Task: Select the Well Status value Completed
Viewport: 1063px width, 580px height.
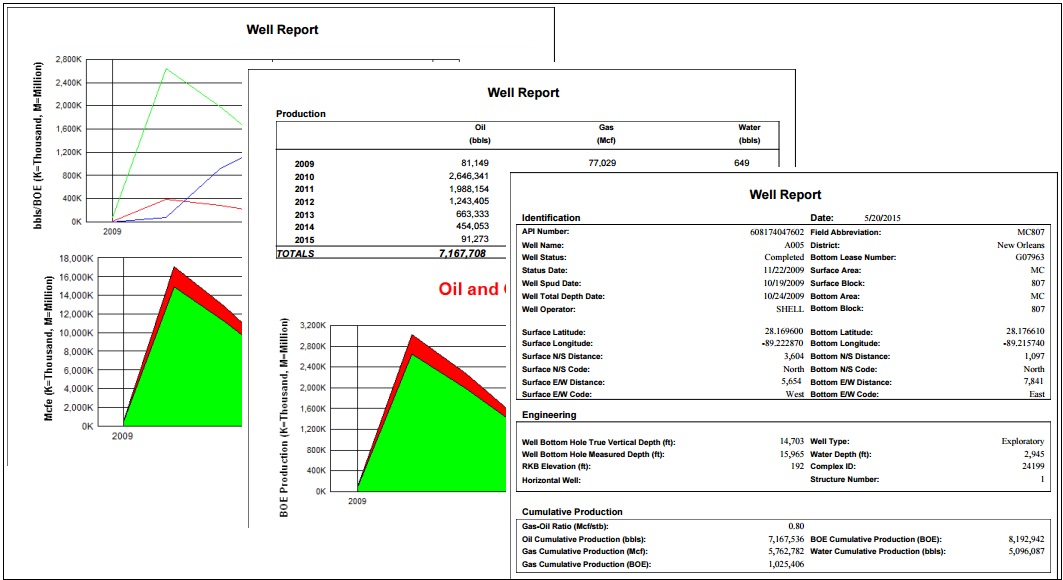Action: click(784, 257)
